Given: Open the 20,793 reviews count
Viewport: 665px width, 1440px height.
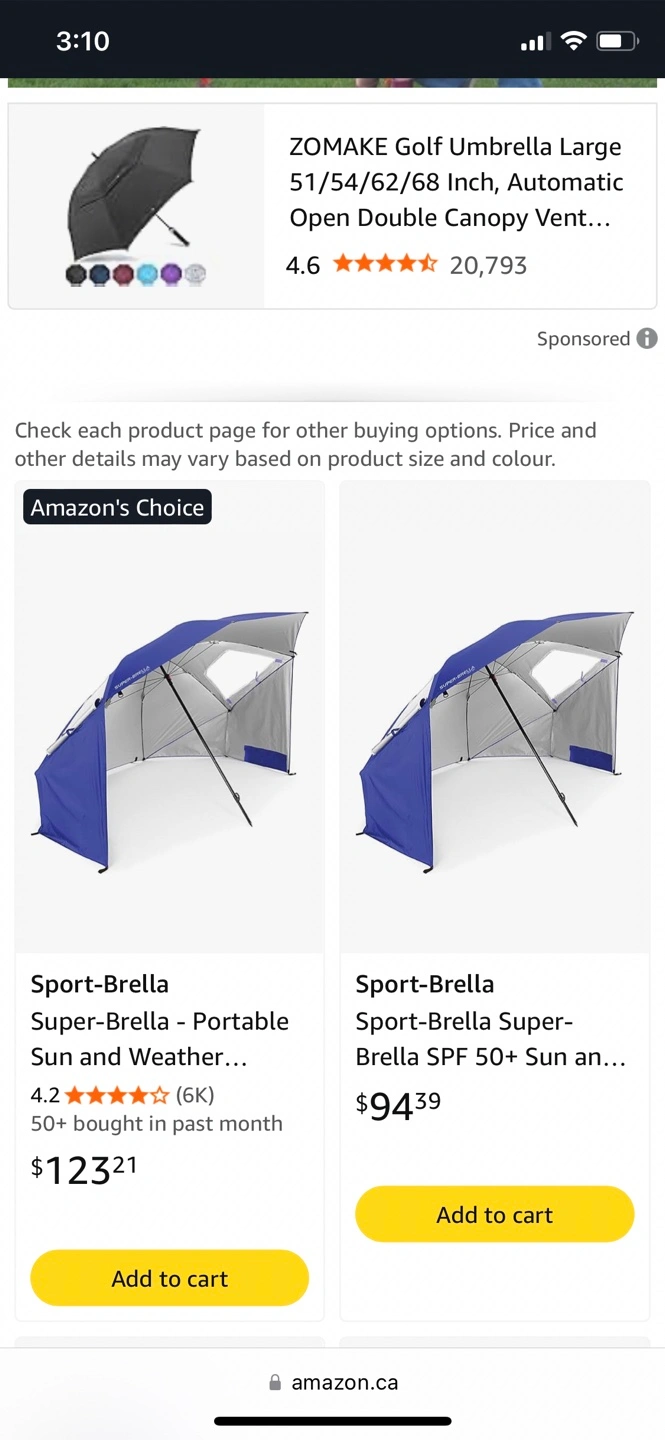Looking at the screenshot, I should 488,265.
